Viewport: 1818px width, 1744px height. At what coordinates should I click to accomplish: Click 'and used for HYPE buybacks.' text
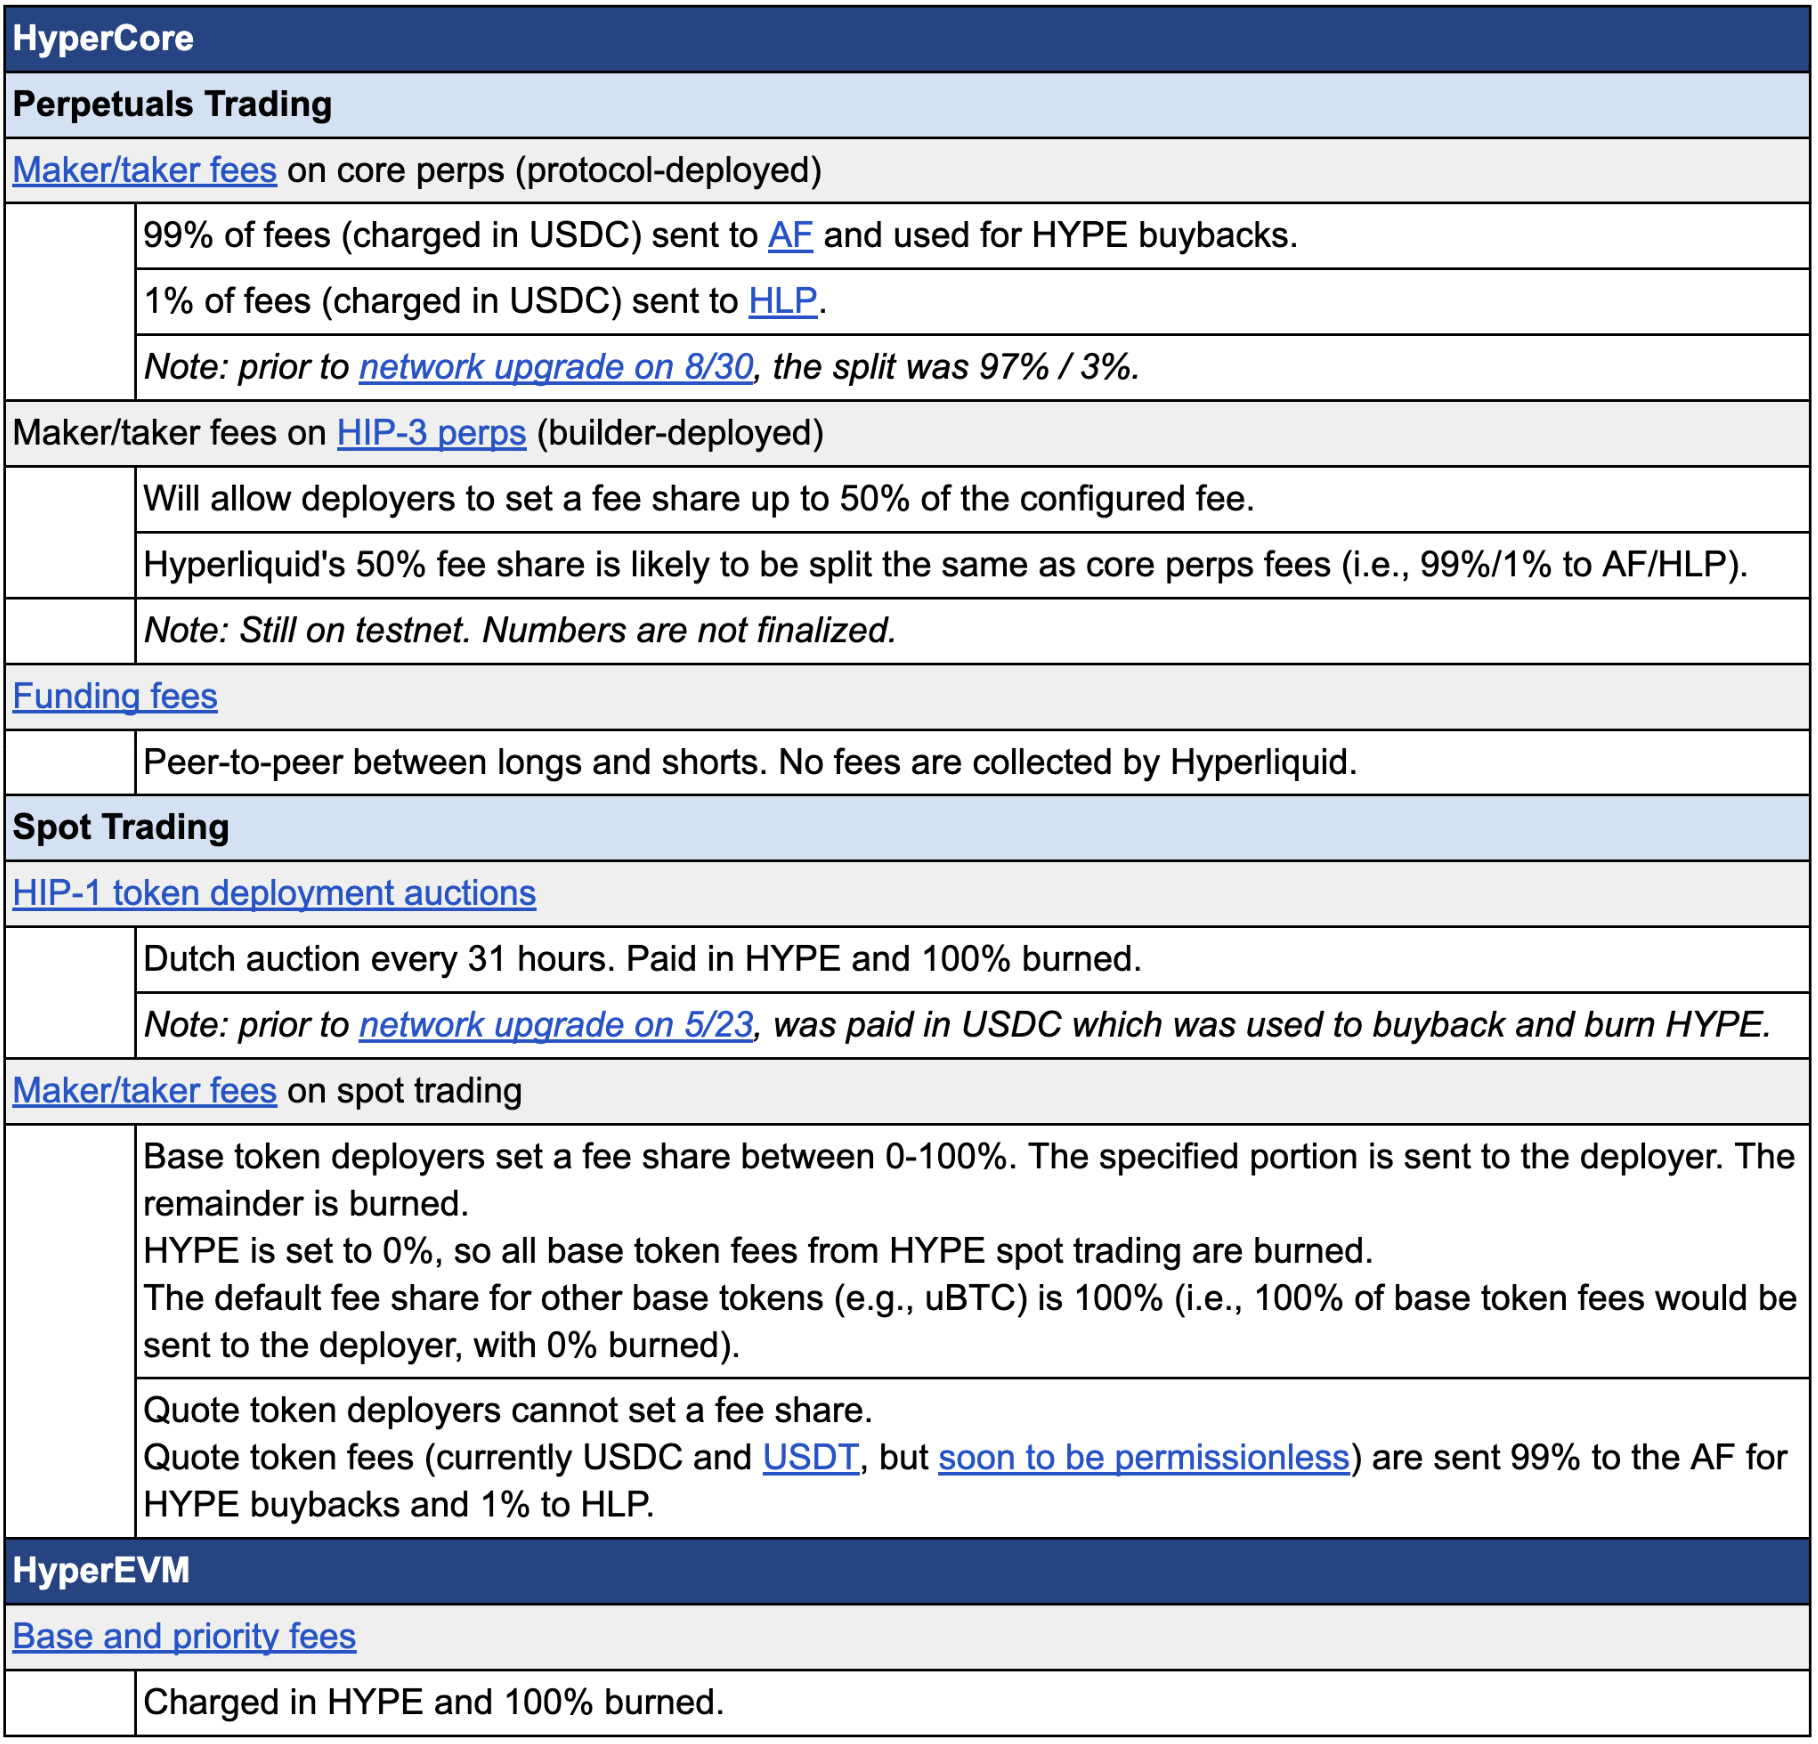pyautogui.click(x=1060, y=236)
